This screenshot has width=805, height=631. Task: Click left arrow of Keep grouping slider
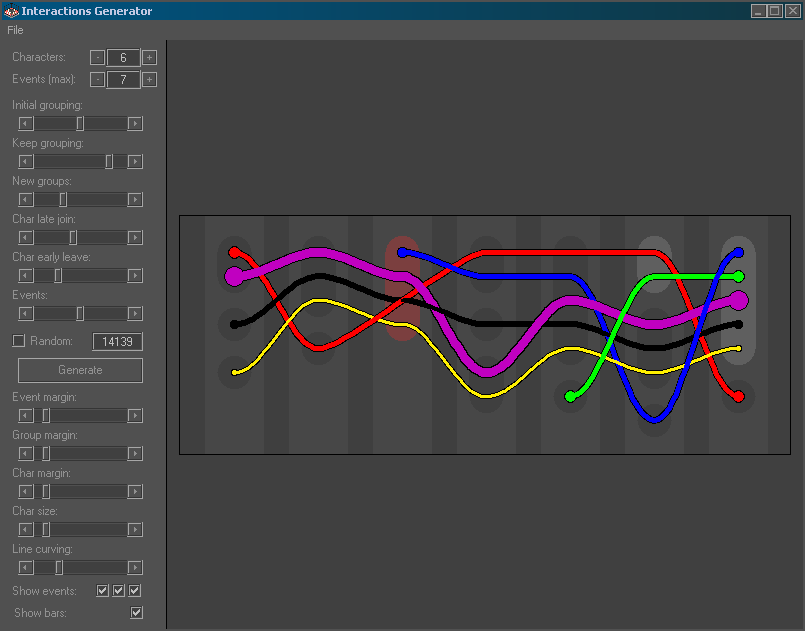[x=27, y=162]
